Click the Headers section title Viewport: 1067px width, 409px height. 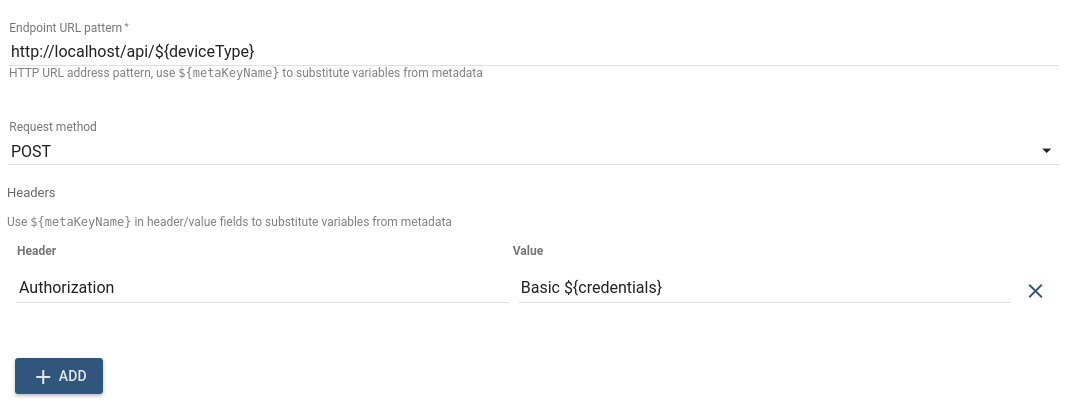click(x=31, y=192)
